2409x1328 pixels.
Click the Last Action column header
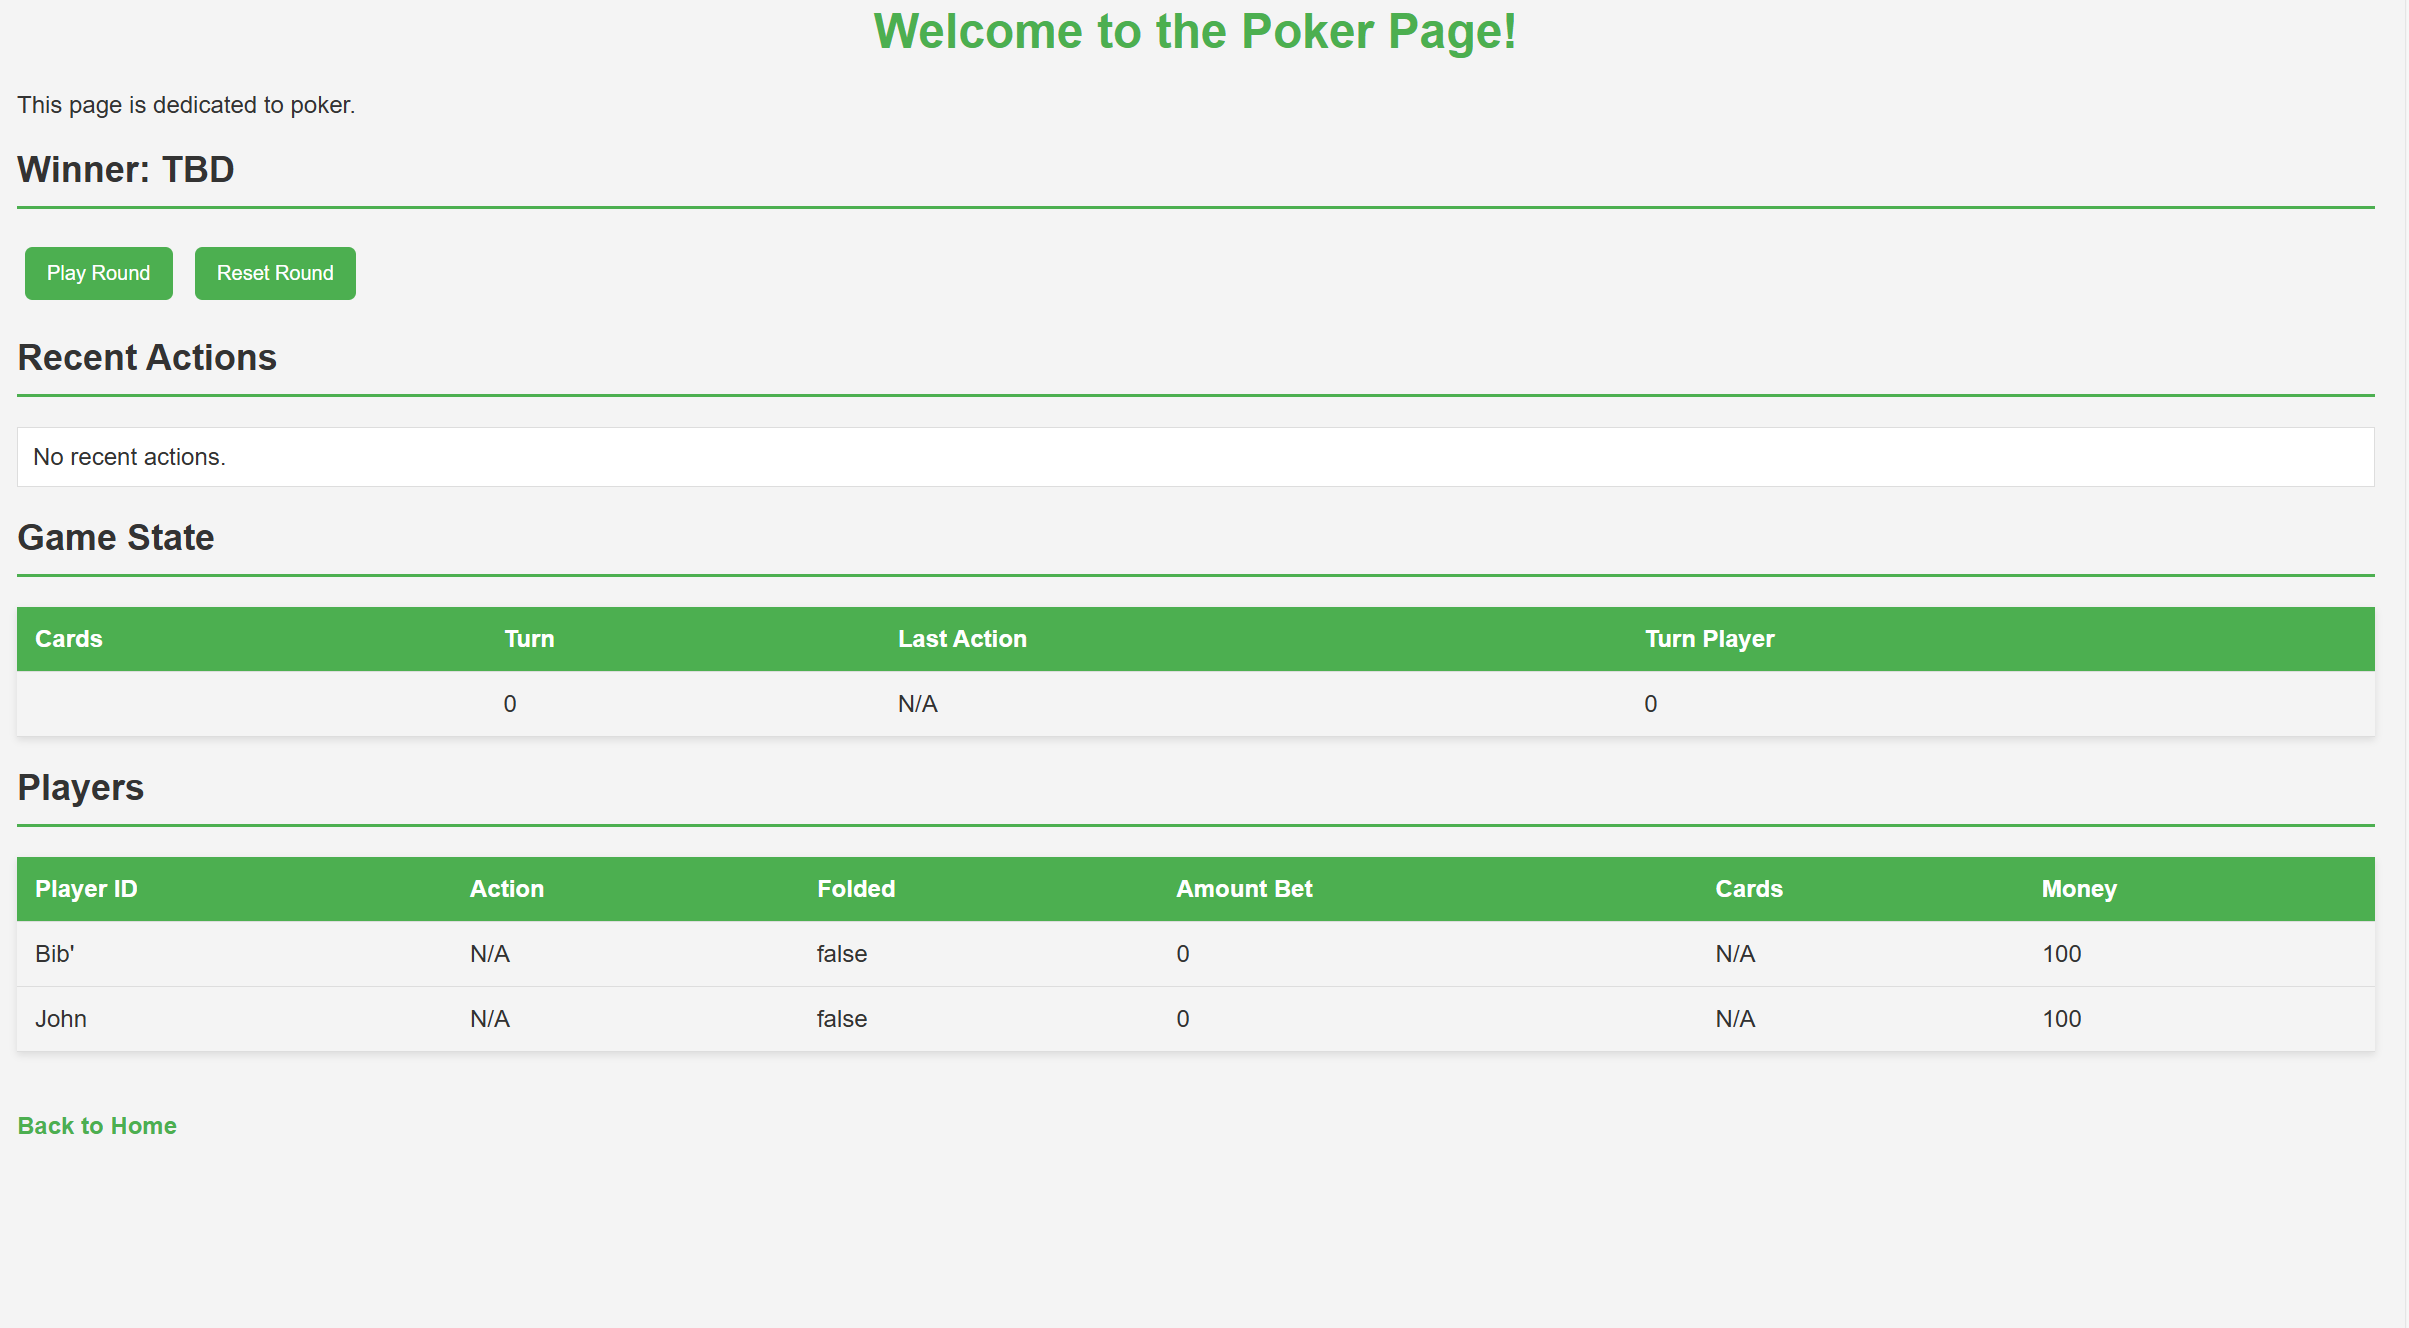click(x=962, y=639)
